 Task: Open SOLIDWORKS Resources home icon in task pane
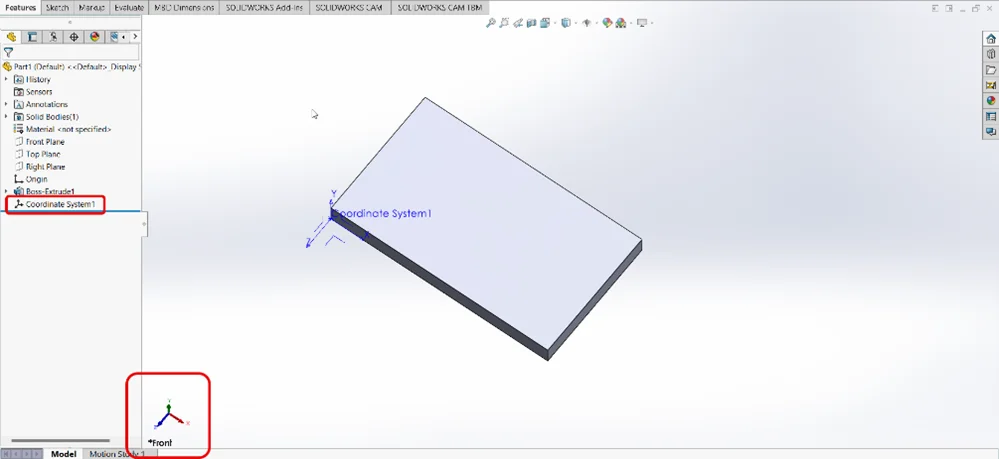[x=991, y=39]
